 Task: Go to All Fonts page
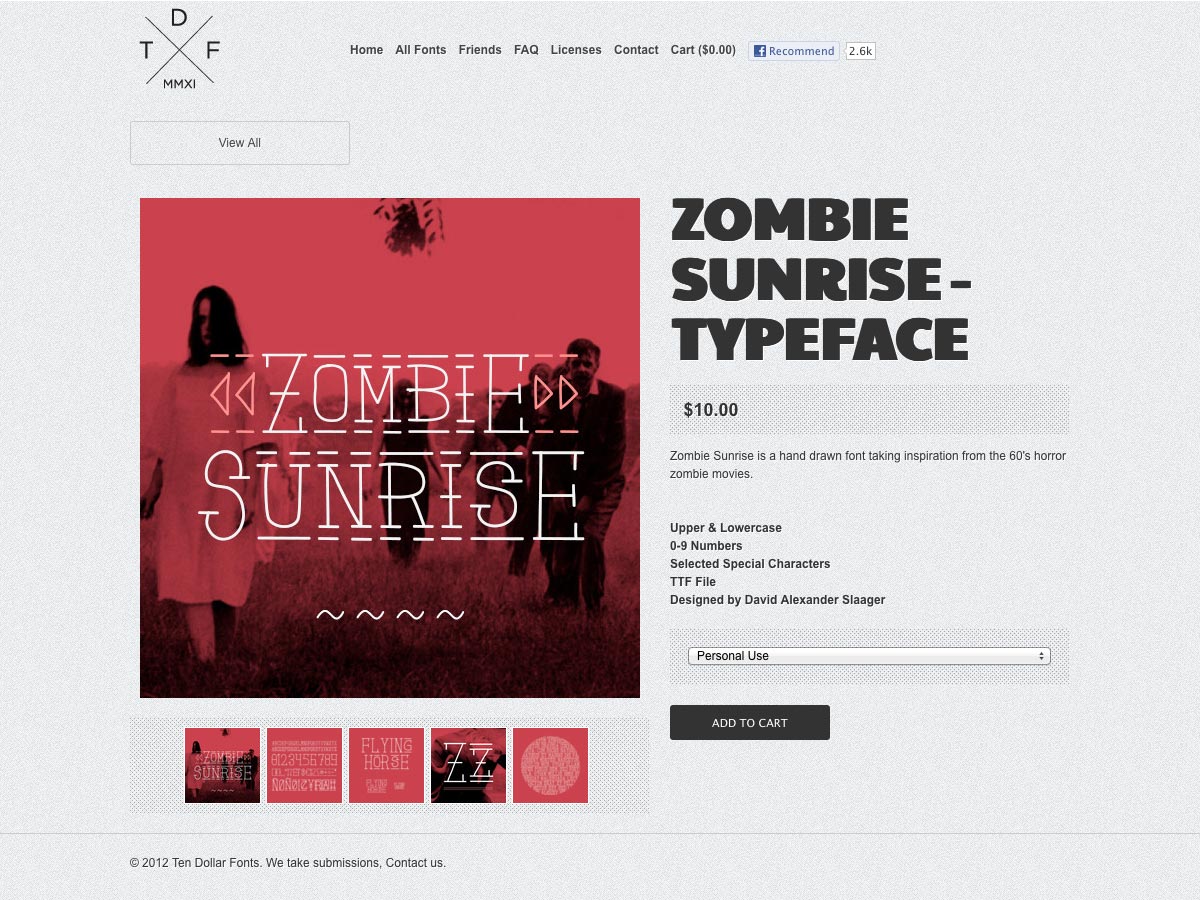pyautogui.click(x=420, y=50)
